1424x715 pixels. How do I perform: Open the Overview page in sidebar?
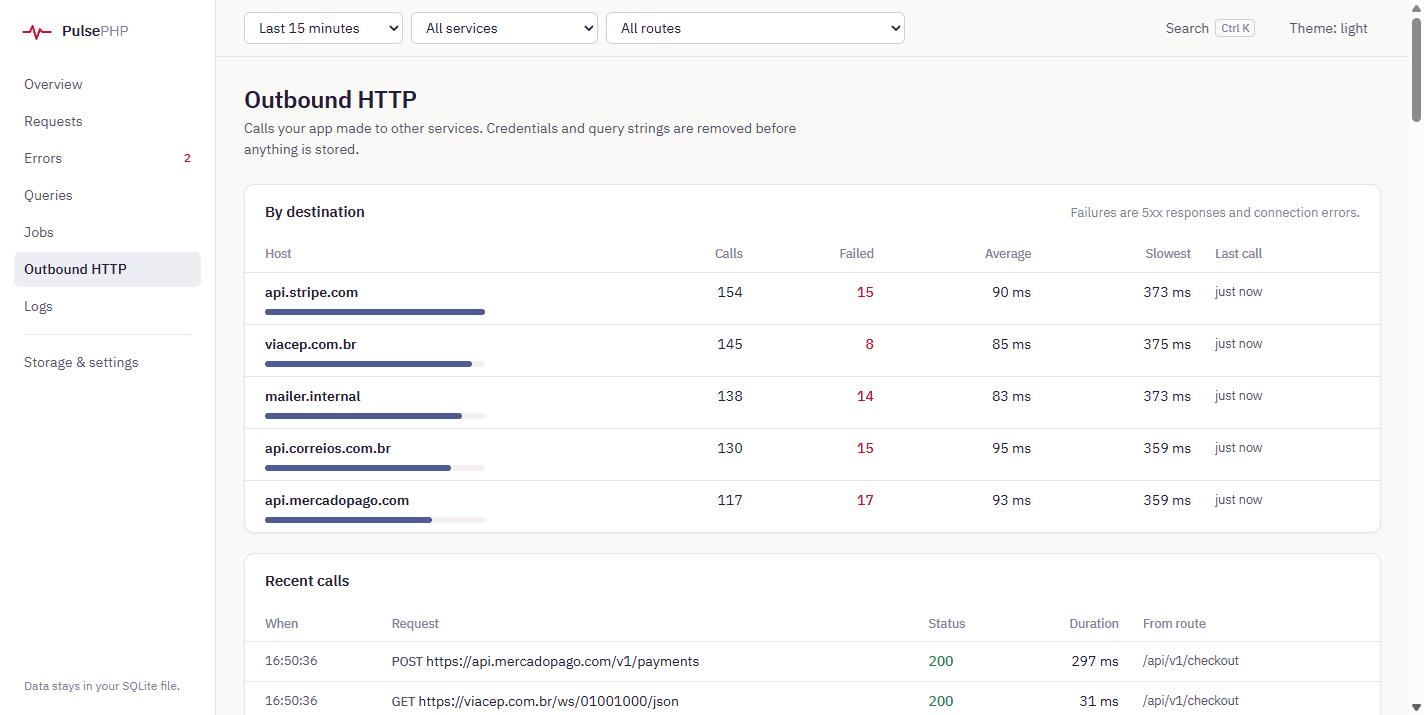click(107, 84)
